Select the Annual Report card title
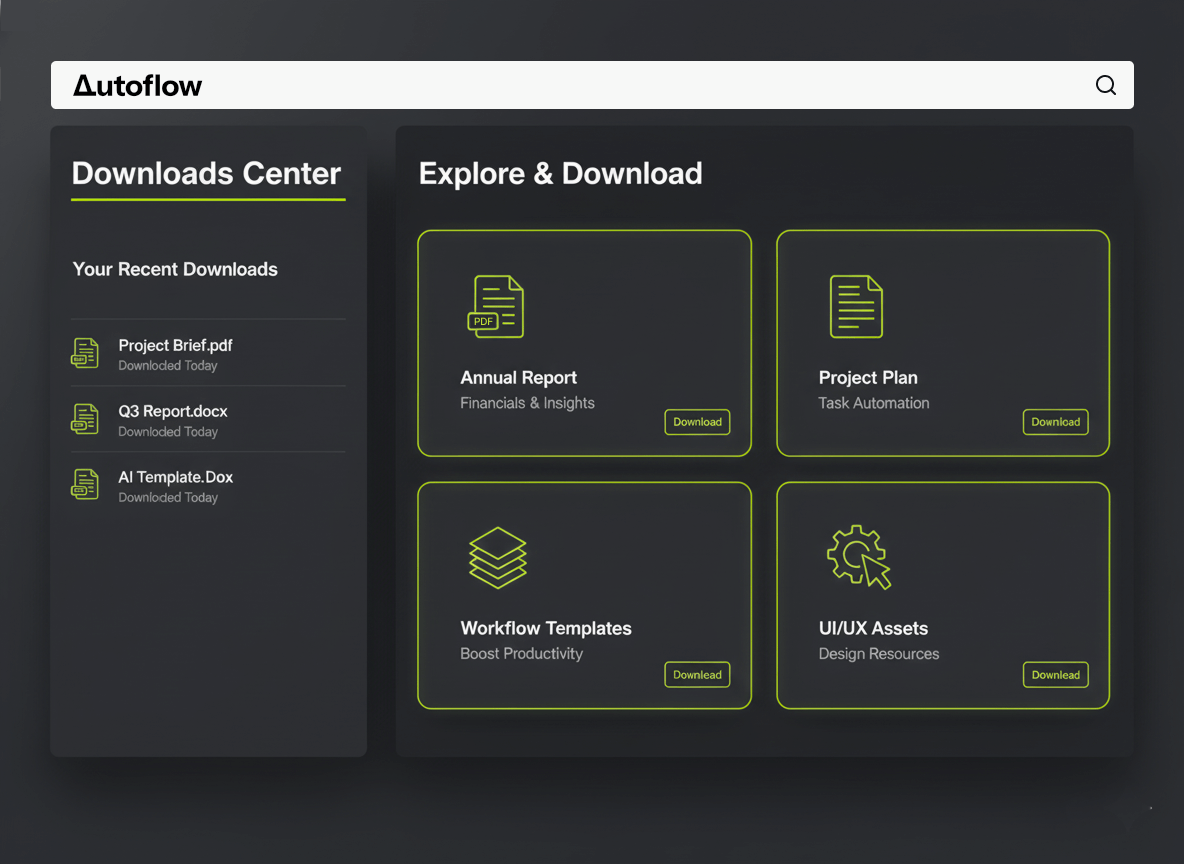 point(518,378)
